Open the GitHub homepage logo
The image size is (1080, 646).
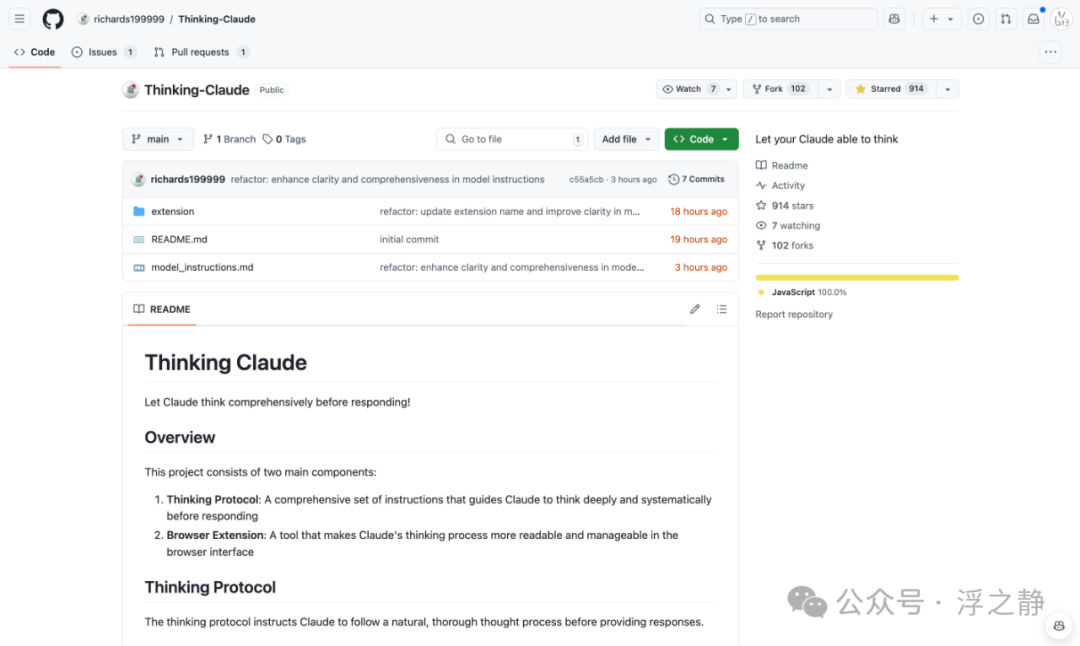pos(53,19)
